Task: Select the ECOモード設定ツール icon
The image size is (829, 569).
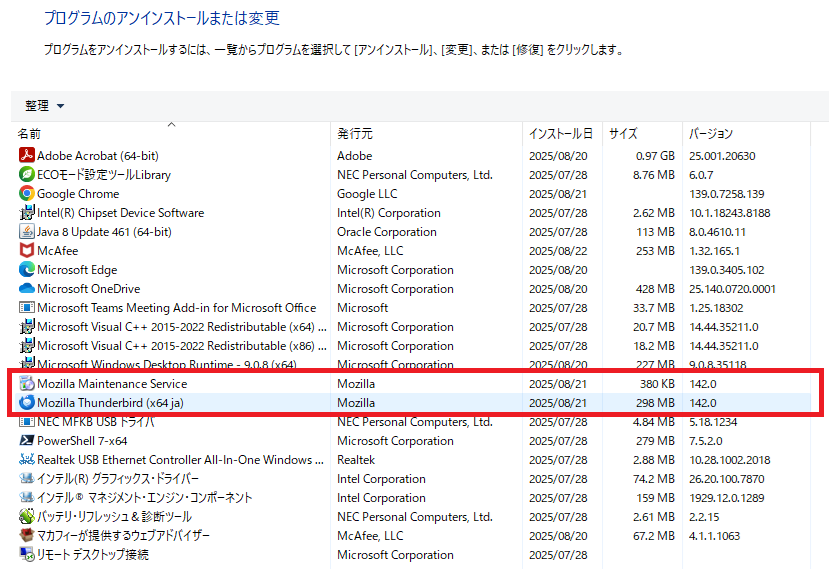Action: 27,175
